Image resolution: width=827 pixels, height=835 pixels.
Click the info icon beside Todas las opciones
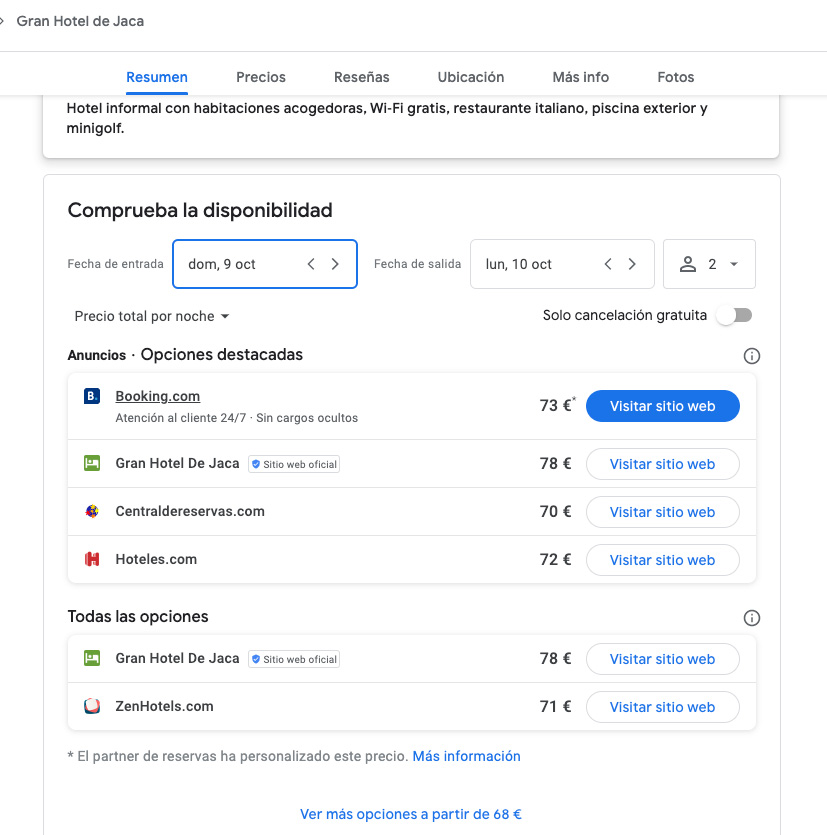(751, 618)
